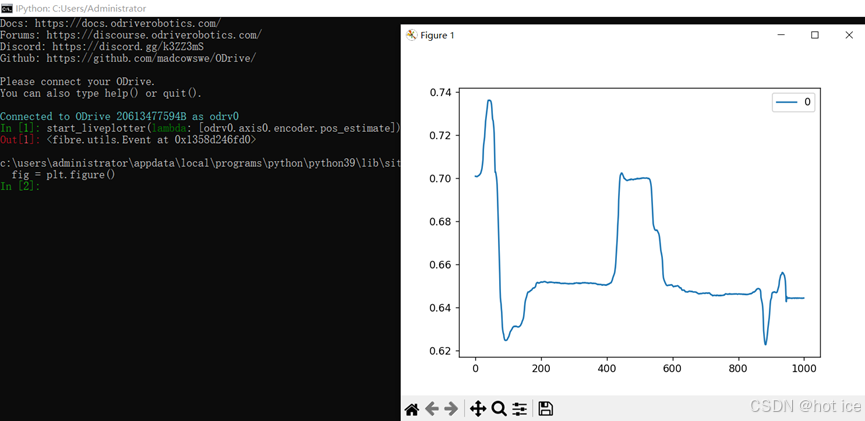Click the discourse.odriverobotics.com forums URL
The width and height of the screenshot is (865, 421).
tap(154, 35)
